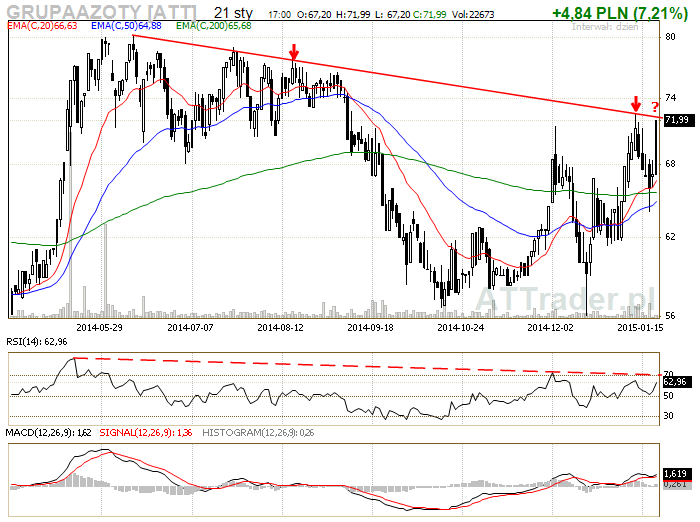Click the HISTOGRAM(12,26,9): 0,26 label
Image resolution: width=700 pixels, height=522 pixels.
tap(258, 432)
